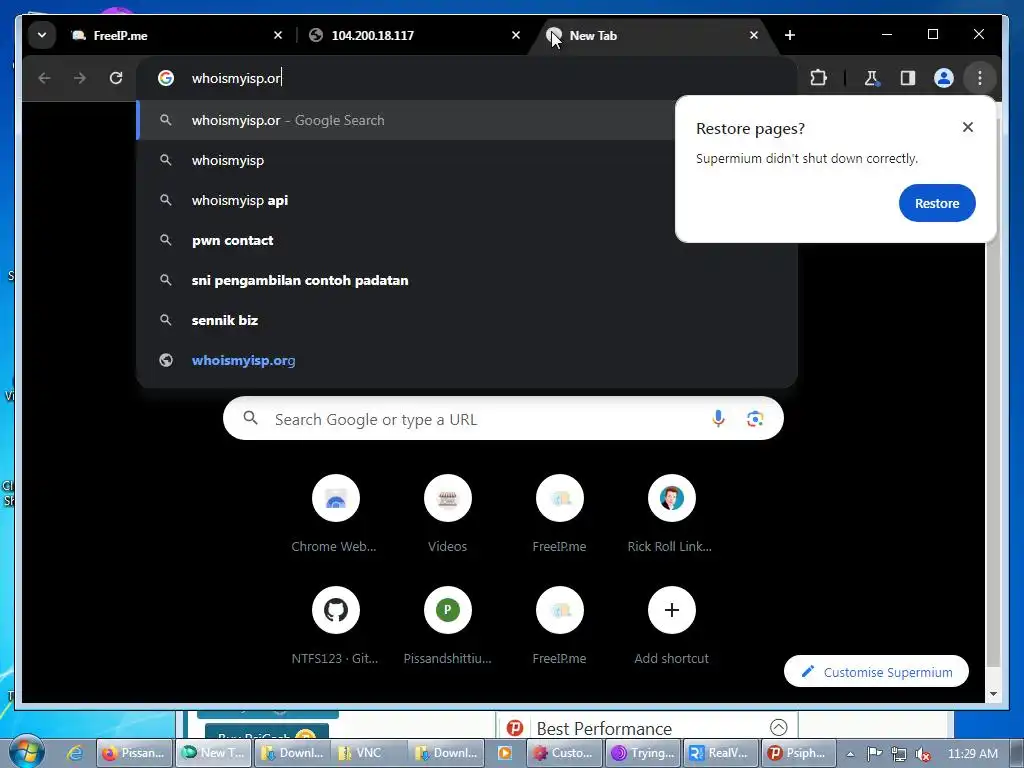Viewport: 1024px width, 768px height.
Task: Open the Windows Start orb
Action: (x=26, y=752)
